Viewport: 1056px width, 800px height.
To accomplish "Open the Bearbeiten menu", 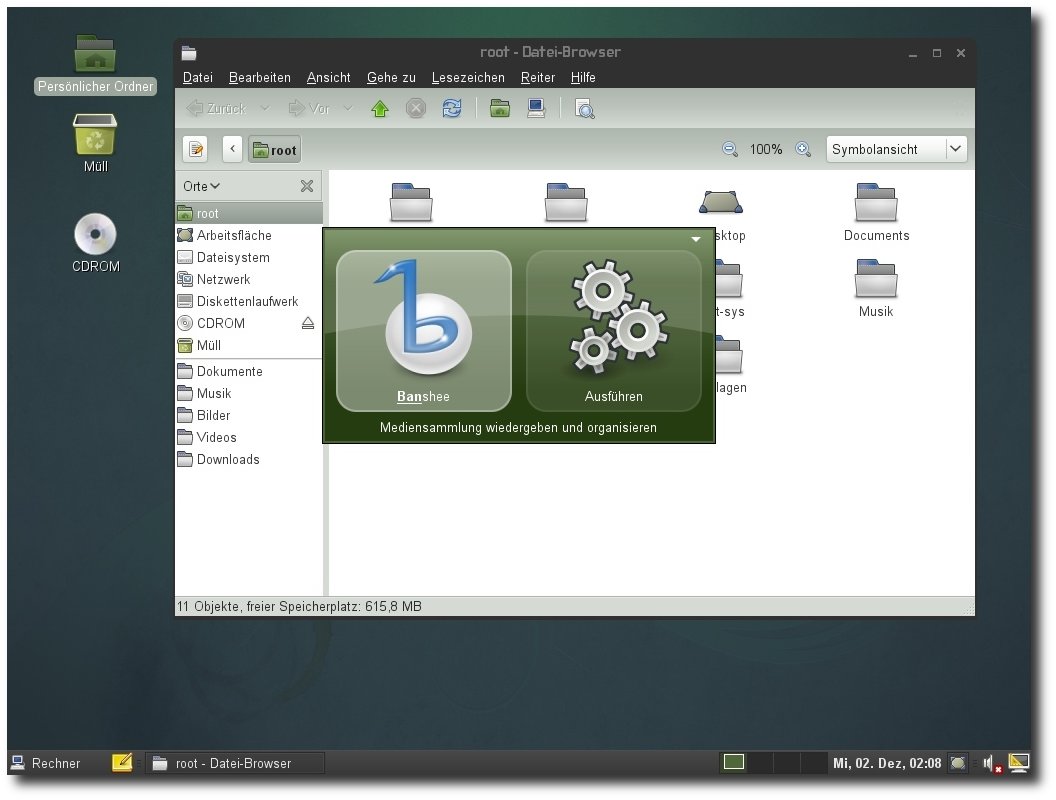I will tap(259, 77).
